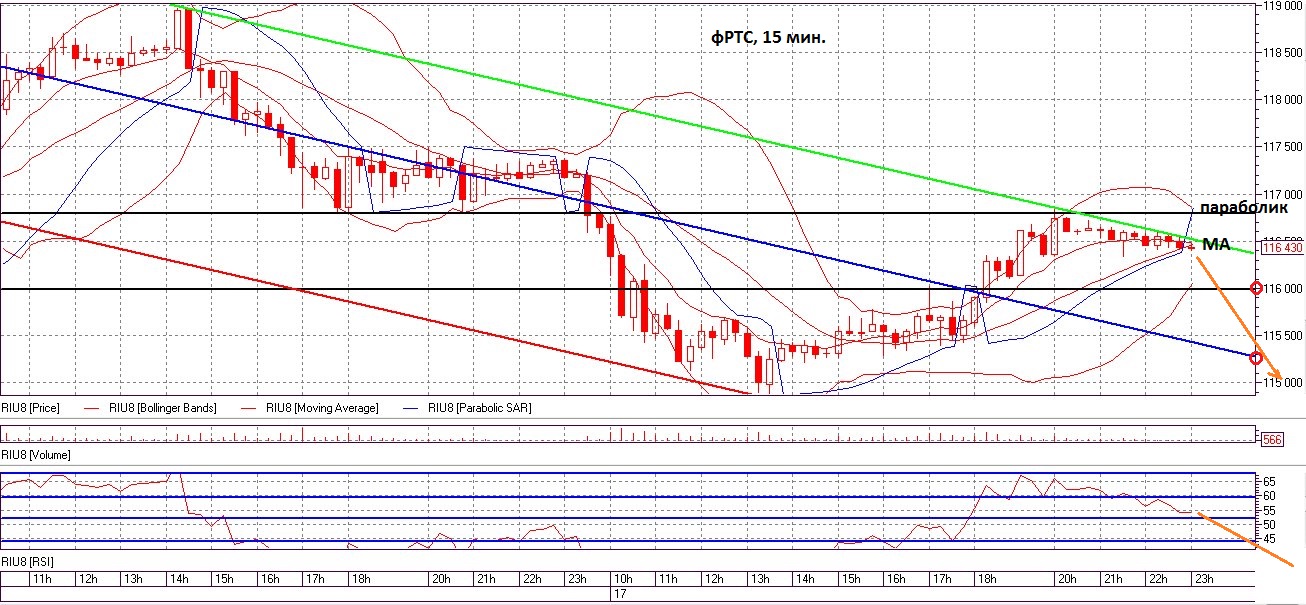Click the 118 500 price axis label

click(1283, 53)
